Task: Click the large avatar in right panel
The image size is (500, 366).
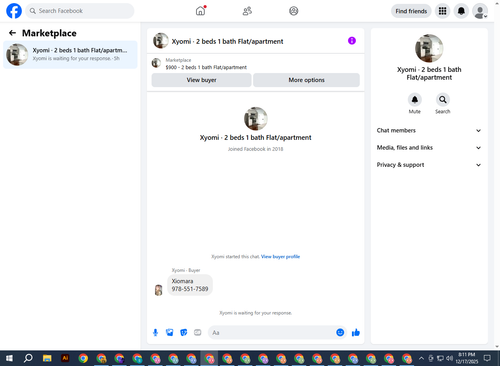Action: pos(429,48)
